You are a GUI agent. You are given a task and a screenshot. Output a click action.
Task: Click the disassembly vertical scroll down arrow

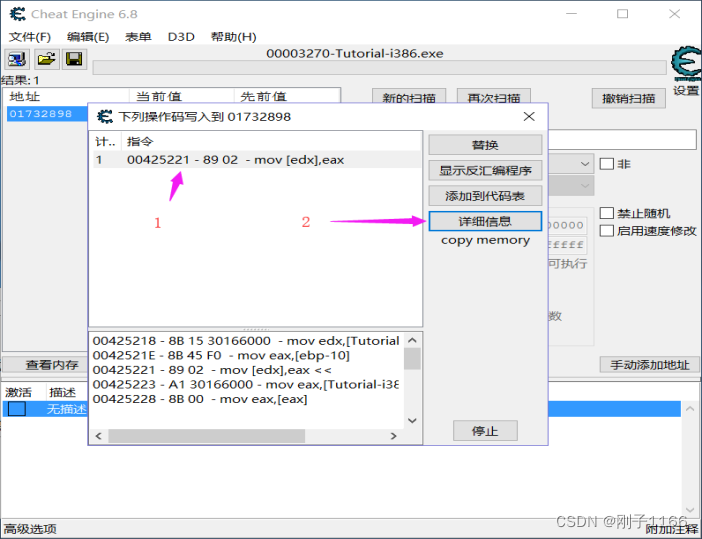(x=412, y=420)
